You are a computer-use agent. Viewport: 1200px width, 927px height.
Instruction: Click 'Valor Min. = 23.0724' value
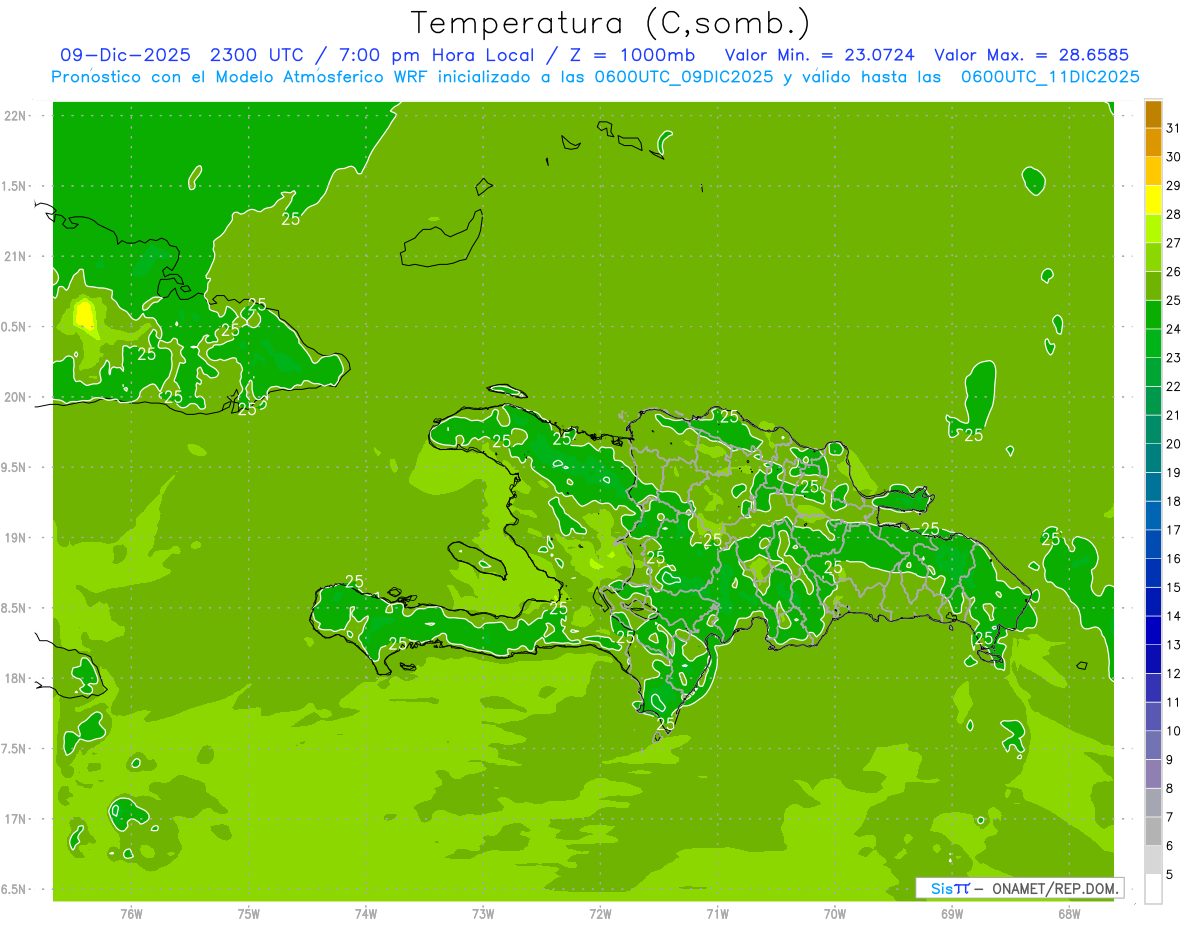820,55
